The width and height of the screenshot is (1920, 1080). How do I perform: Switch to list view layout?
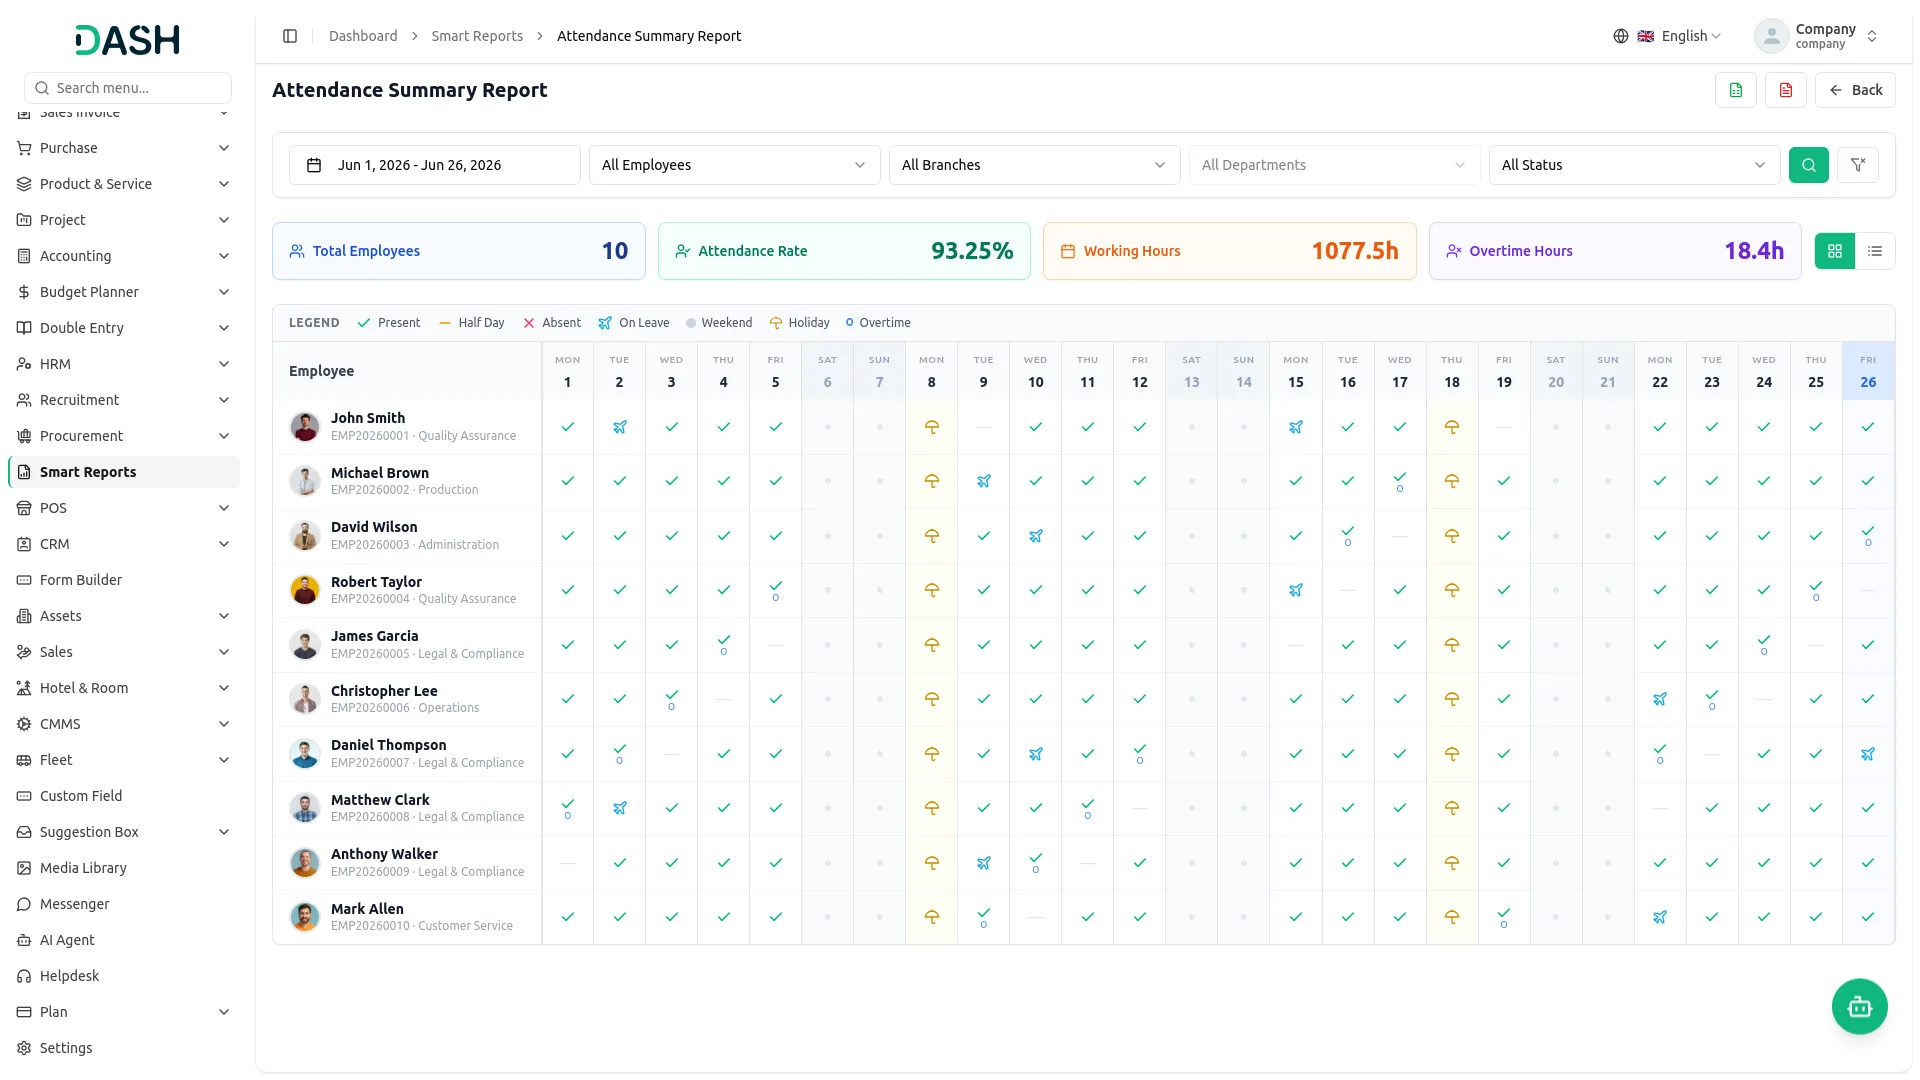click(1875, 251)
